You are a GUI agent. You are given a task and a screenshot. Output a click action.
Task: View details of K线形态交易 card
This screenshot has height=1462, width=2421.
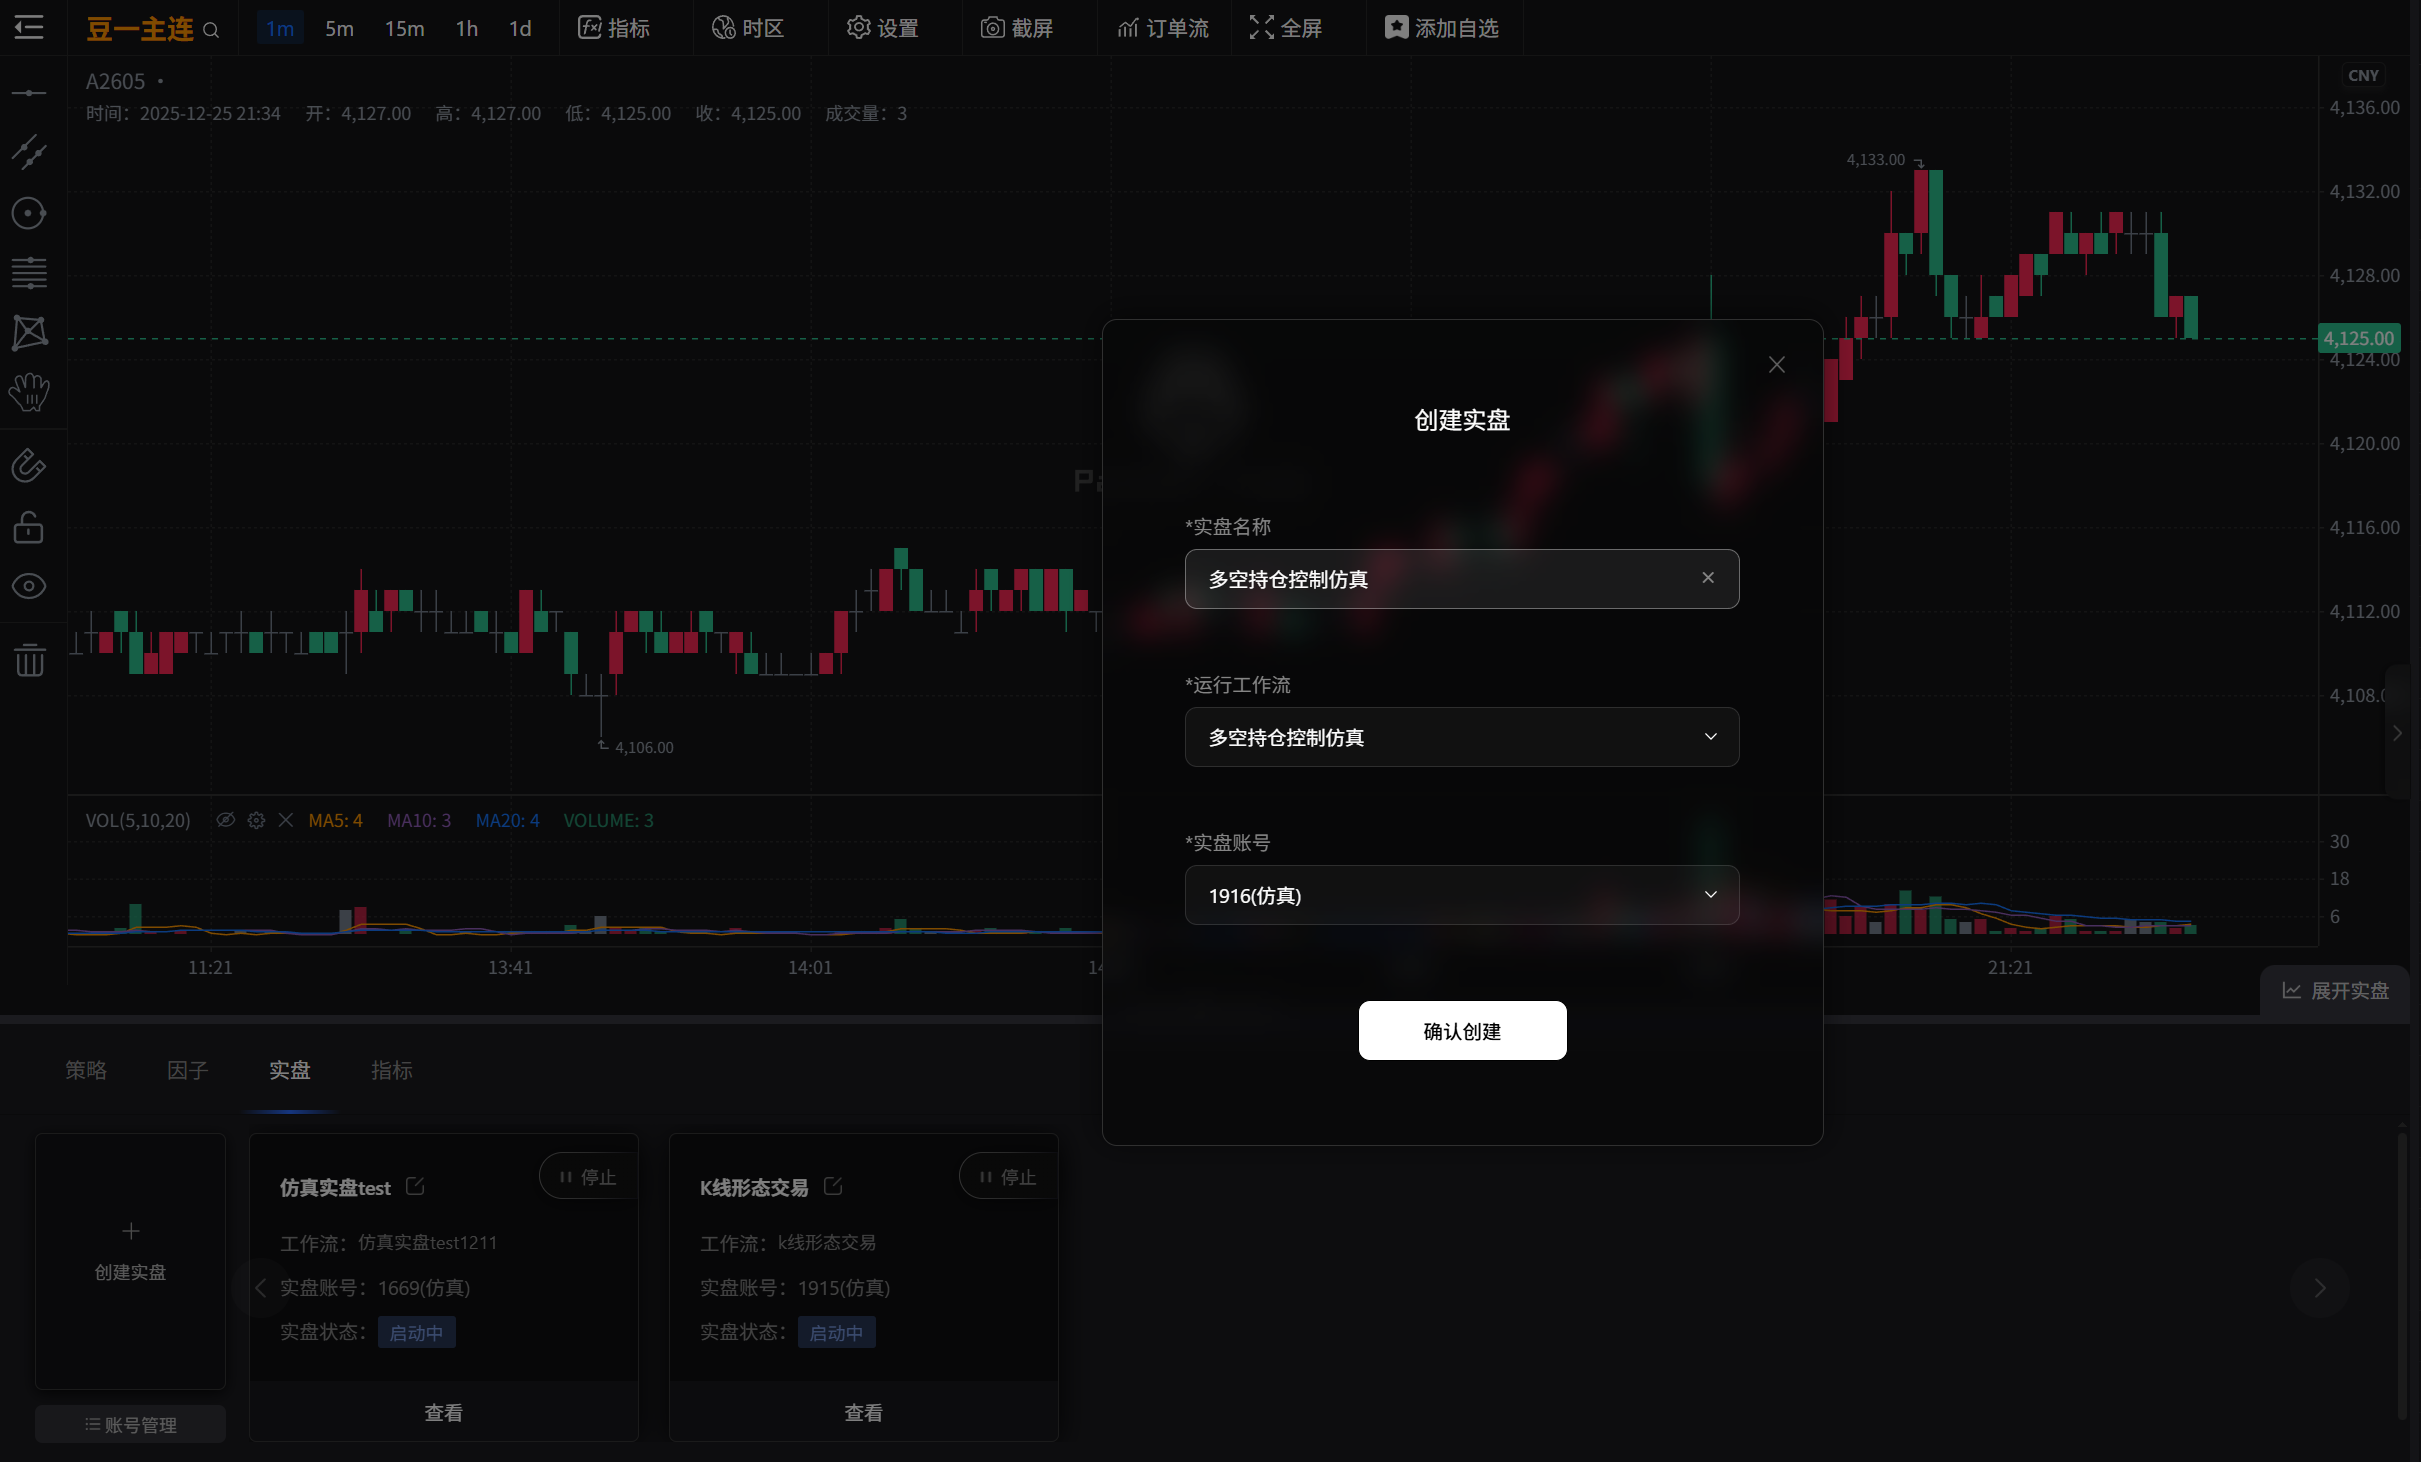[864, 1412]
